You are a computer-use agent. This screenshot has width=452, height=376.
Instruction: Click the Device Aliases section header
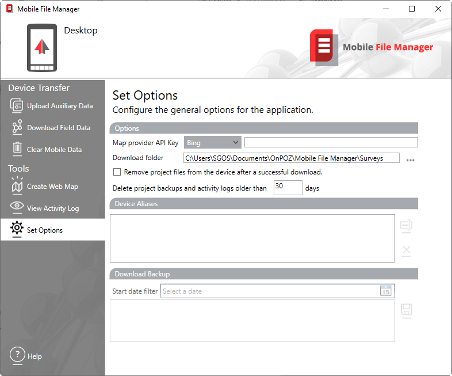(264, 203)
